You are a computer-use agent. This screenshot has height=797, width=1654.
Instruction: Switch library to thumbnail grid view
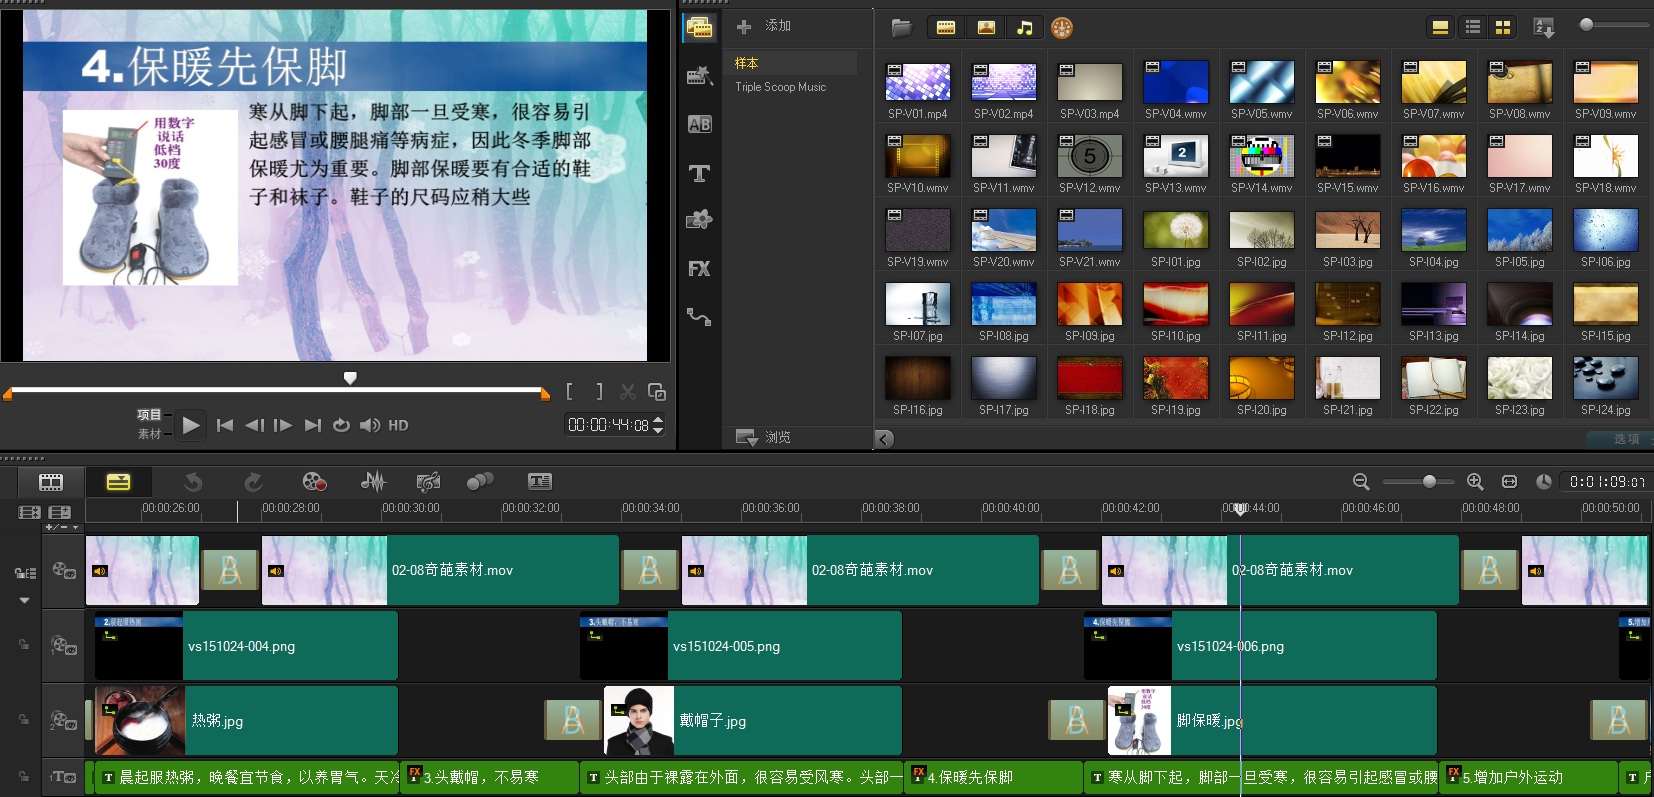tap(1502, 28)
